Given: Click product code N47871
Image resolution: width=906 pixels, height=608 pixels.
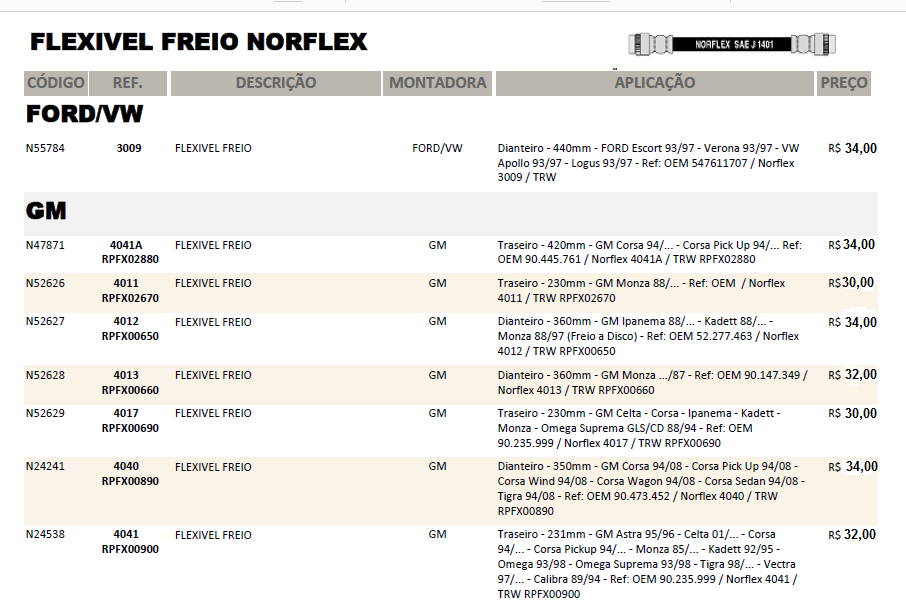Looking at the screenshot, I should [x=45, y=245].
